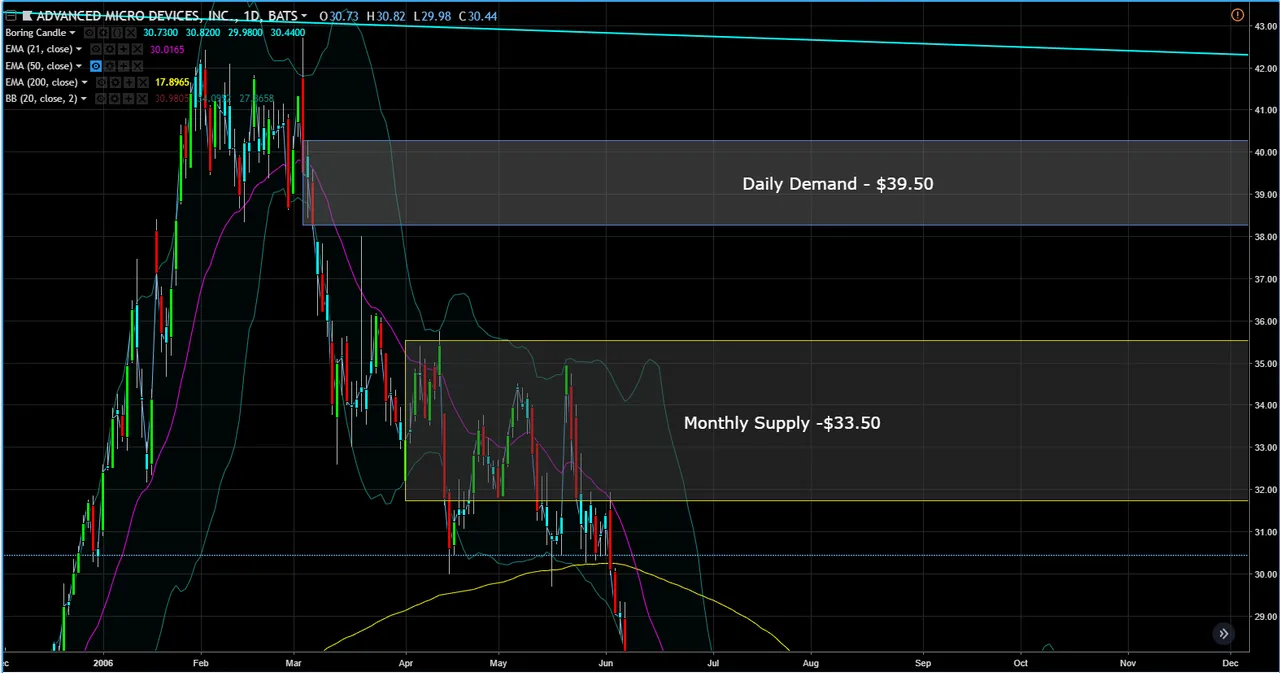This screenshot has height=673, width=1280.
Task: Toggle the highlighted eye of EMA (50, close)
Action: click(x=96, y=66)
